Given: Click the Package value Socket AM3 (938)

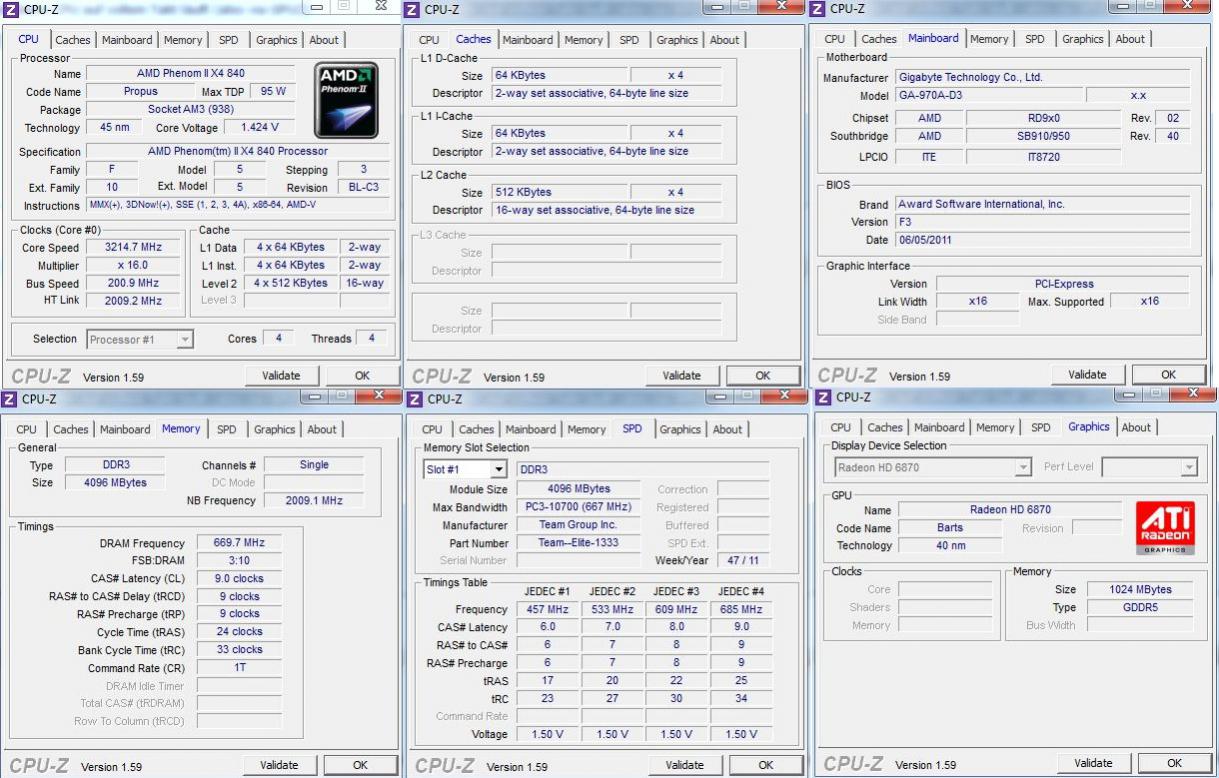Looking at the screenshot, I should point(190,110).
